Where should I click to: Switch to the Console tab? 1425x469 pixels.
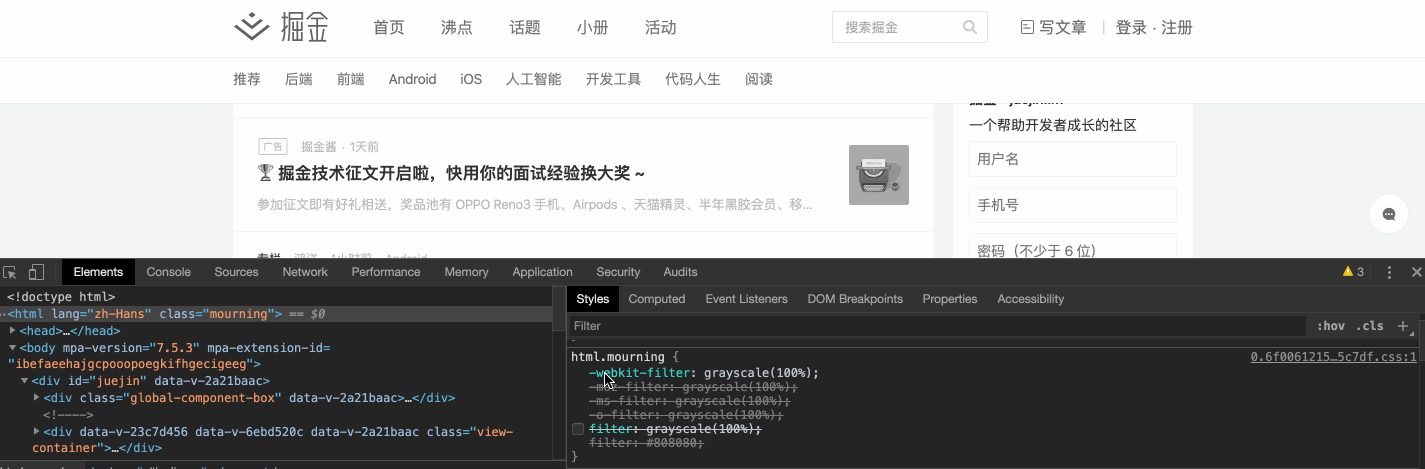coord(169,272)
